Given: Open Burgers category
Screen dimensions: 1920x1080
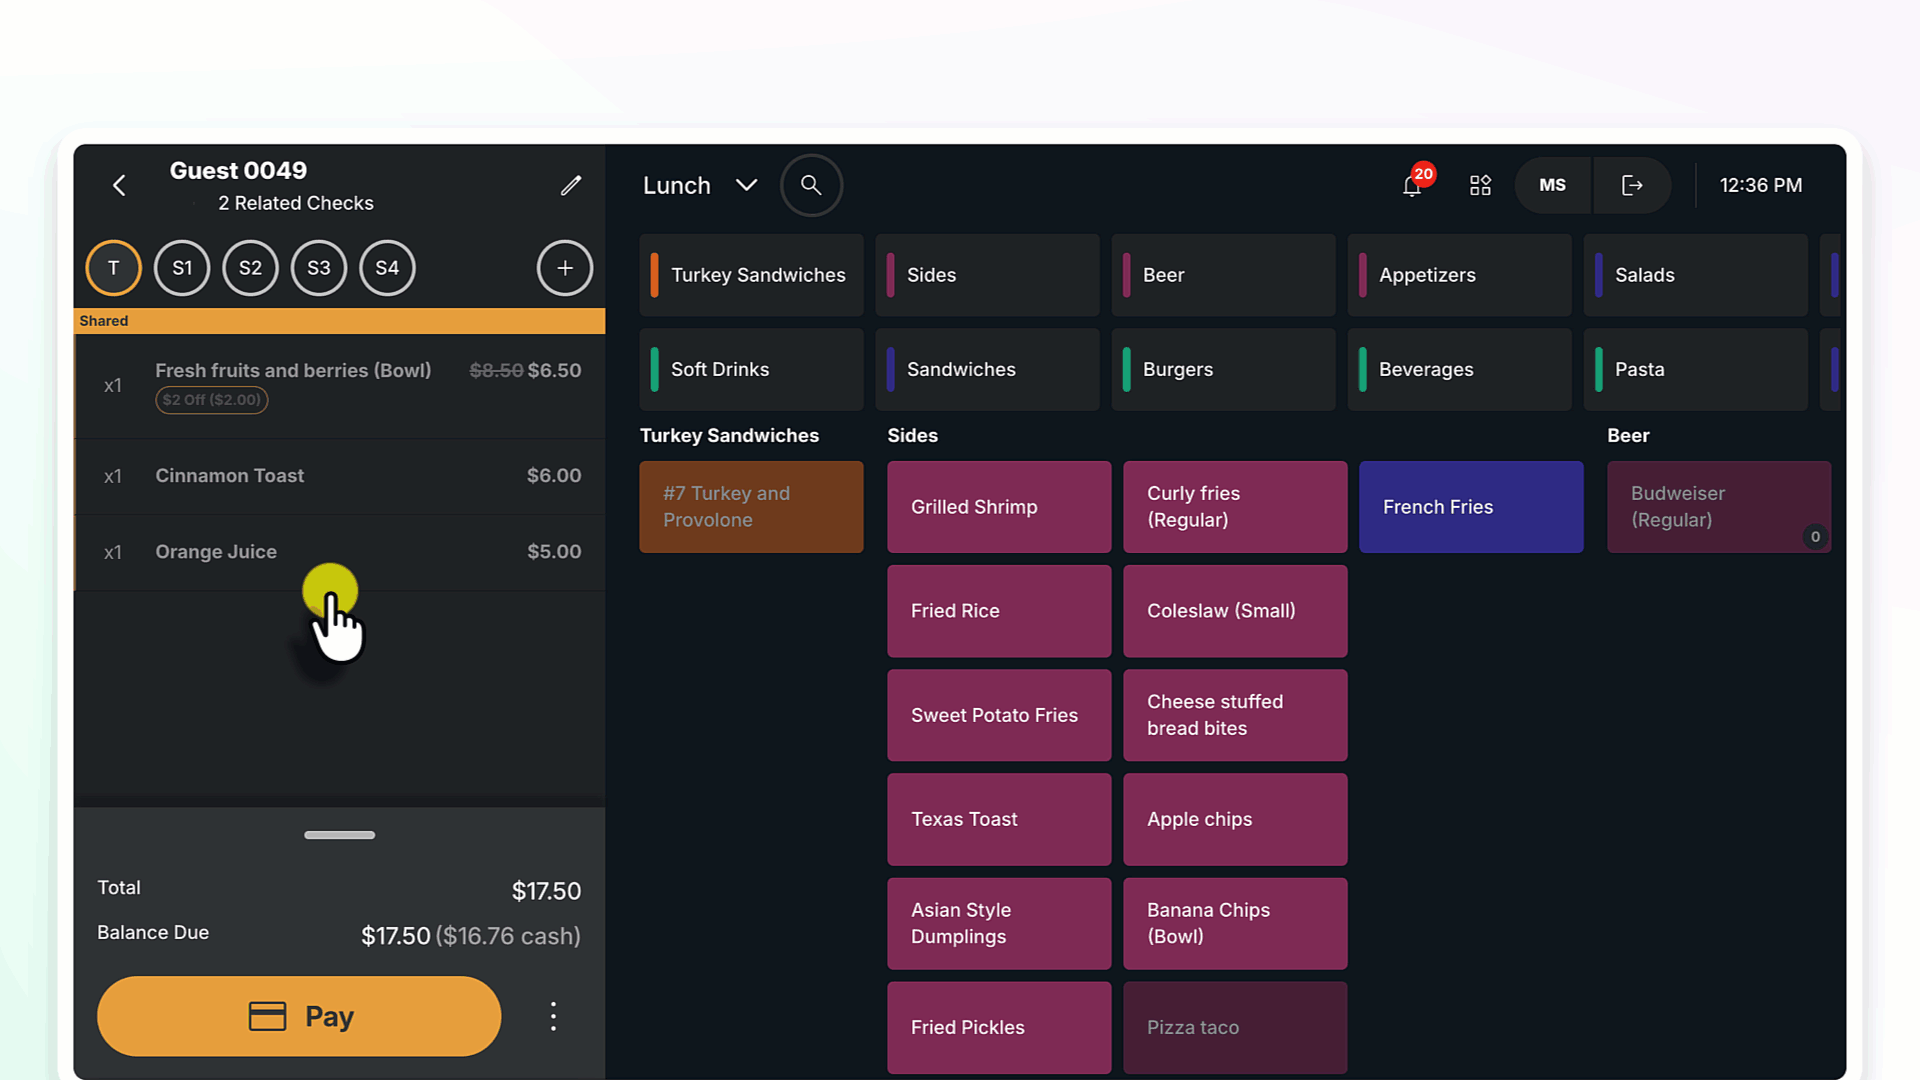Looking at the screenshot, I should 1223,369.
